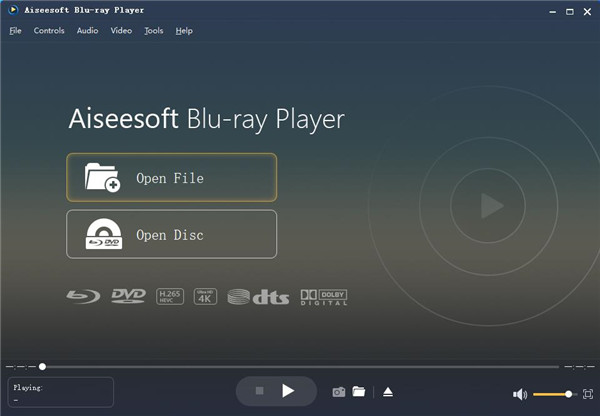600x416 pixels.
Task: Click the volume slider handle
Action: point(569,394)
